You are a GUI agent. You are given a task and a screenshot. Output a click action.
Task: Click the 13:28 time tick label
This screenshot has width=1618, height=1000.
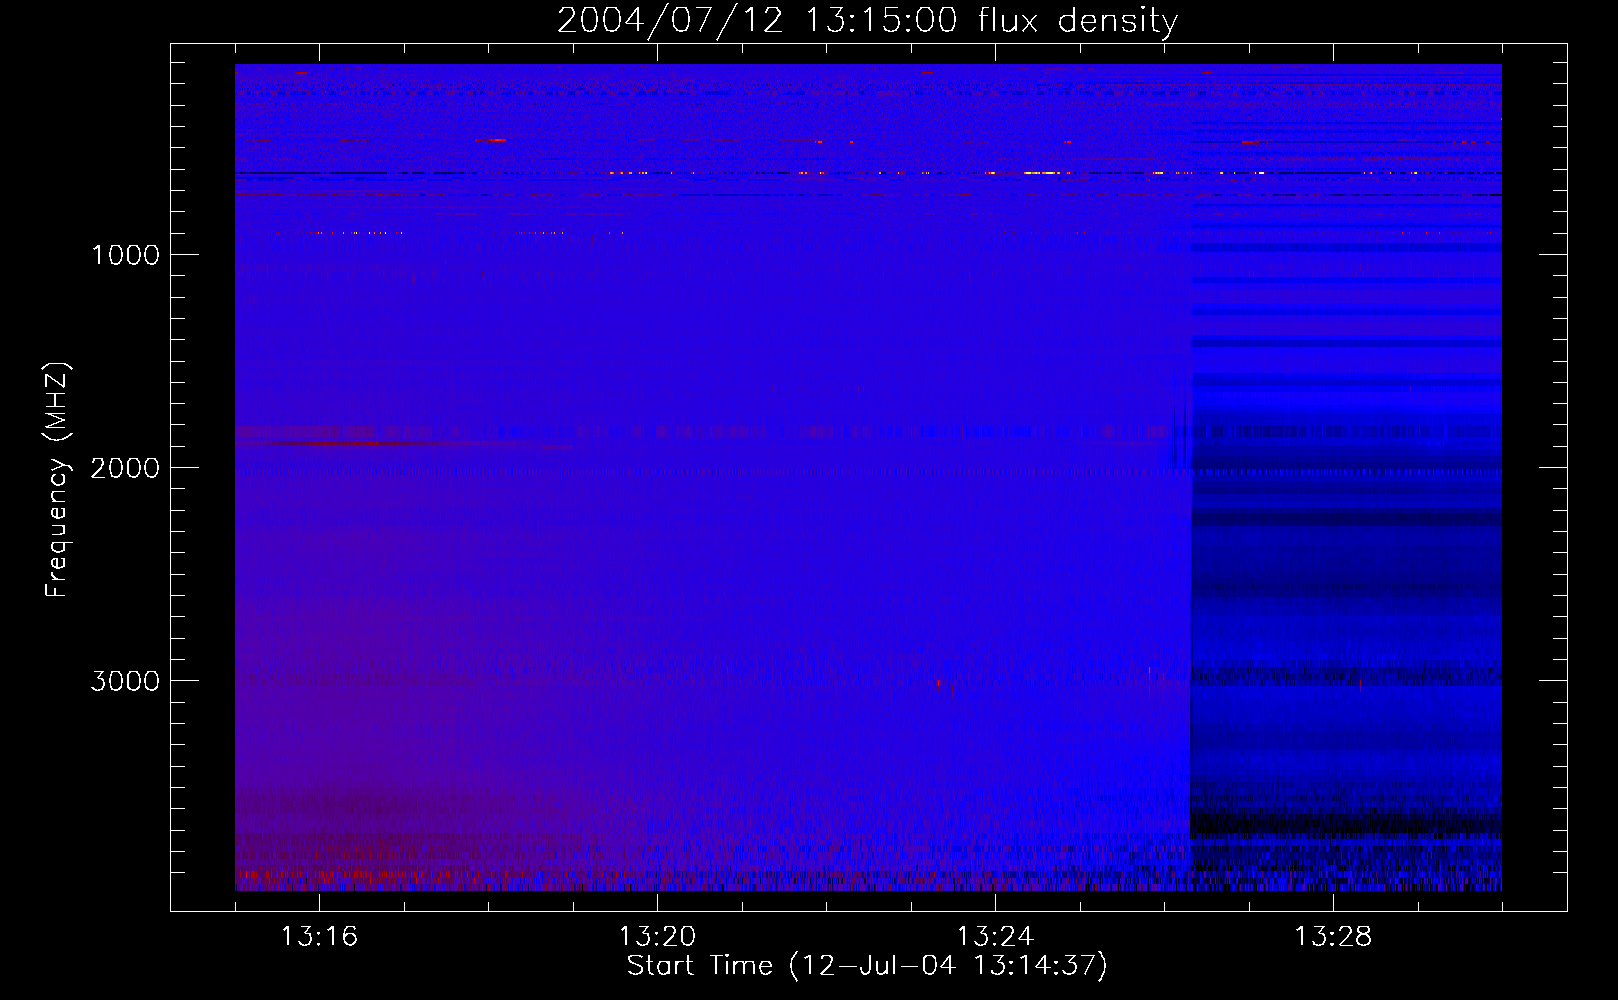pyautogui.click(x=1333, y=936)
